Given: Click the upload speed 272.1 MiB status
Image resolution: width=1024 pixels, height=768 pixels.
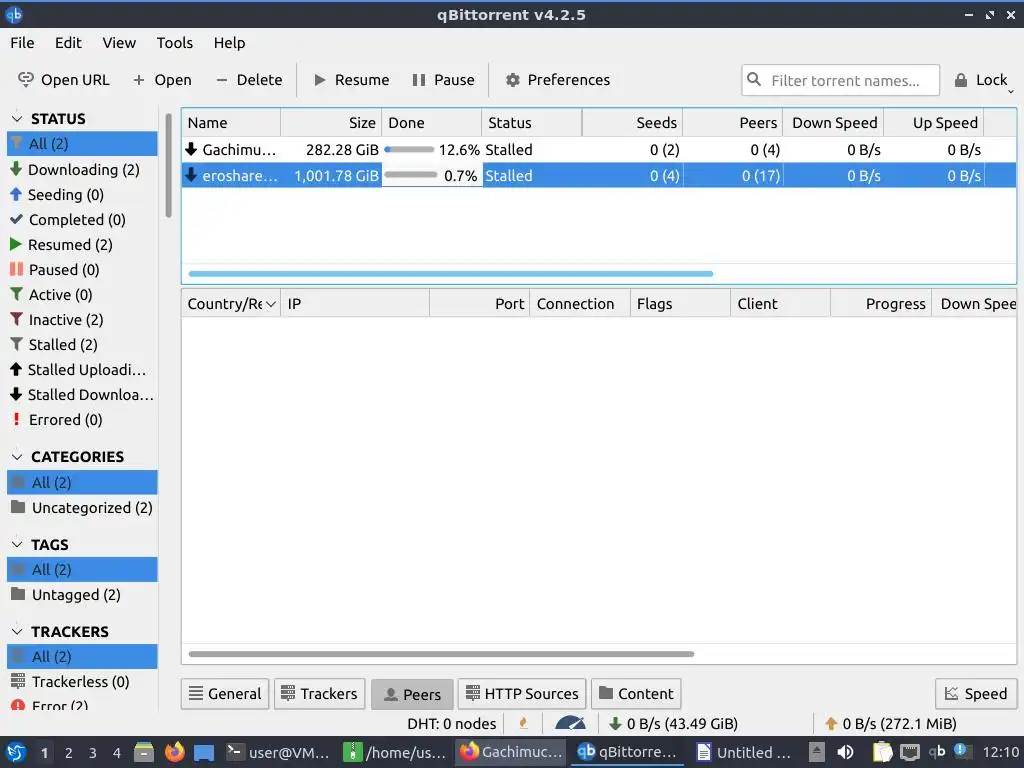Looking at the screenshot, I should pyautogui.click(x=890, y=724).
